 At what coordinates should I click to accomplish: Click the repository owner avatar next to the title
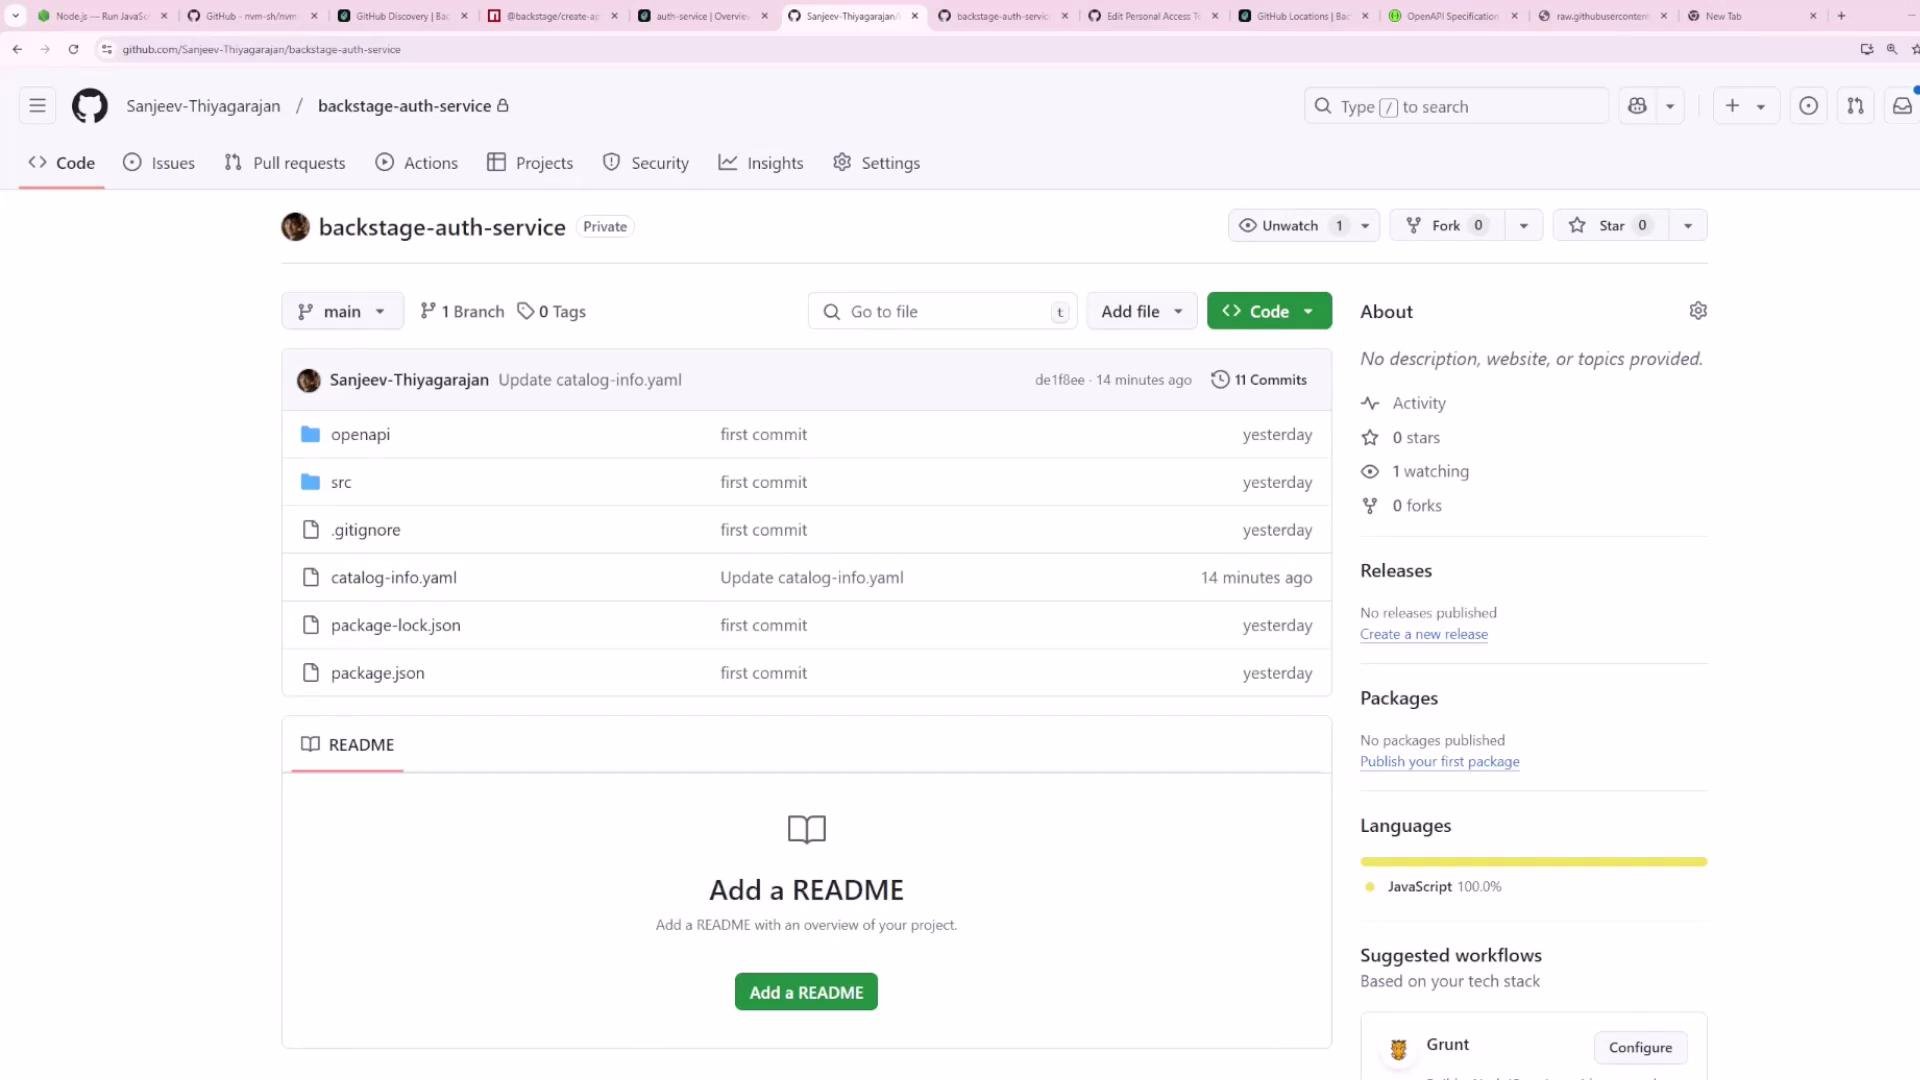point(295,227)
